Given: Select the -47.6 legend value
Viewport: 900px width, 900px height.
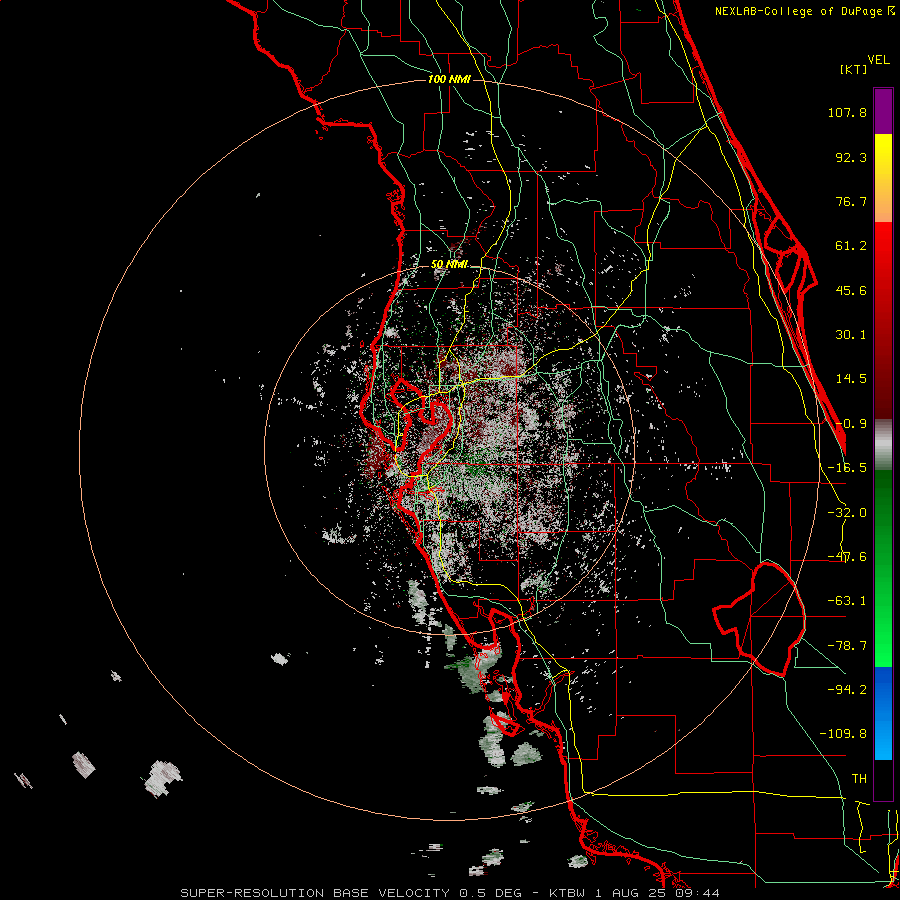Looking at the screenshot, I should coord(847,557).
